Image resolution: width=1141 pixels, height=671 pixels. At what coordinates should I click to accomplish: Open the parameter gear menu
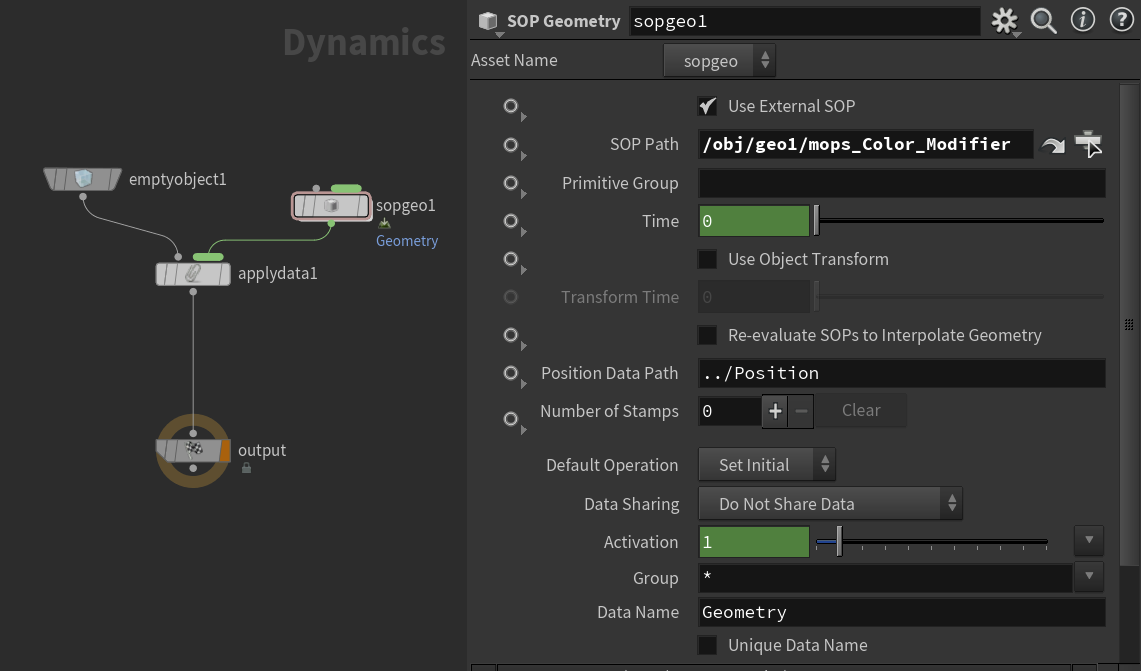[1003, 19]
